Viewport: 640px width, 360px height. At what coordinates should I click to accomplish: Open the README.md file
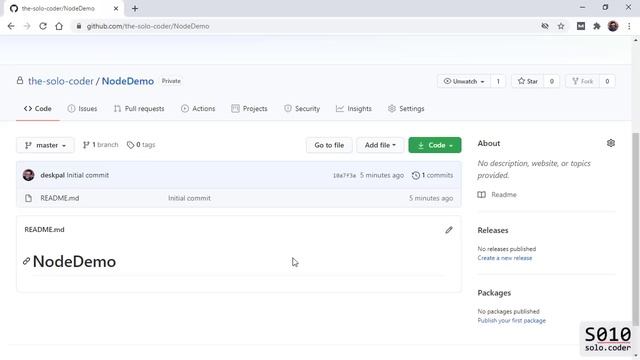pos(60,198)
